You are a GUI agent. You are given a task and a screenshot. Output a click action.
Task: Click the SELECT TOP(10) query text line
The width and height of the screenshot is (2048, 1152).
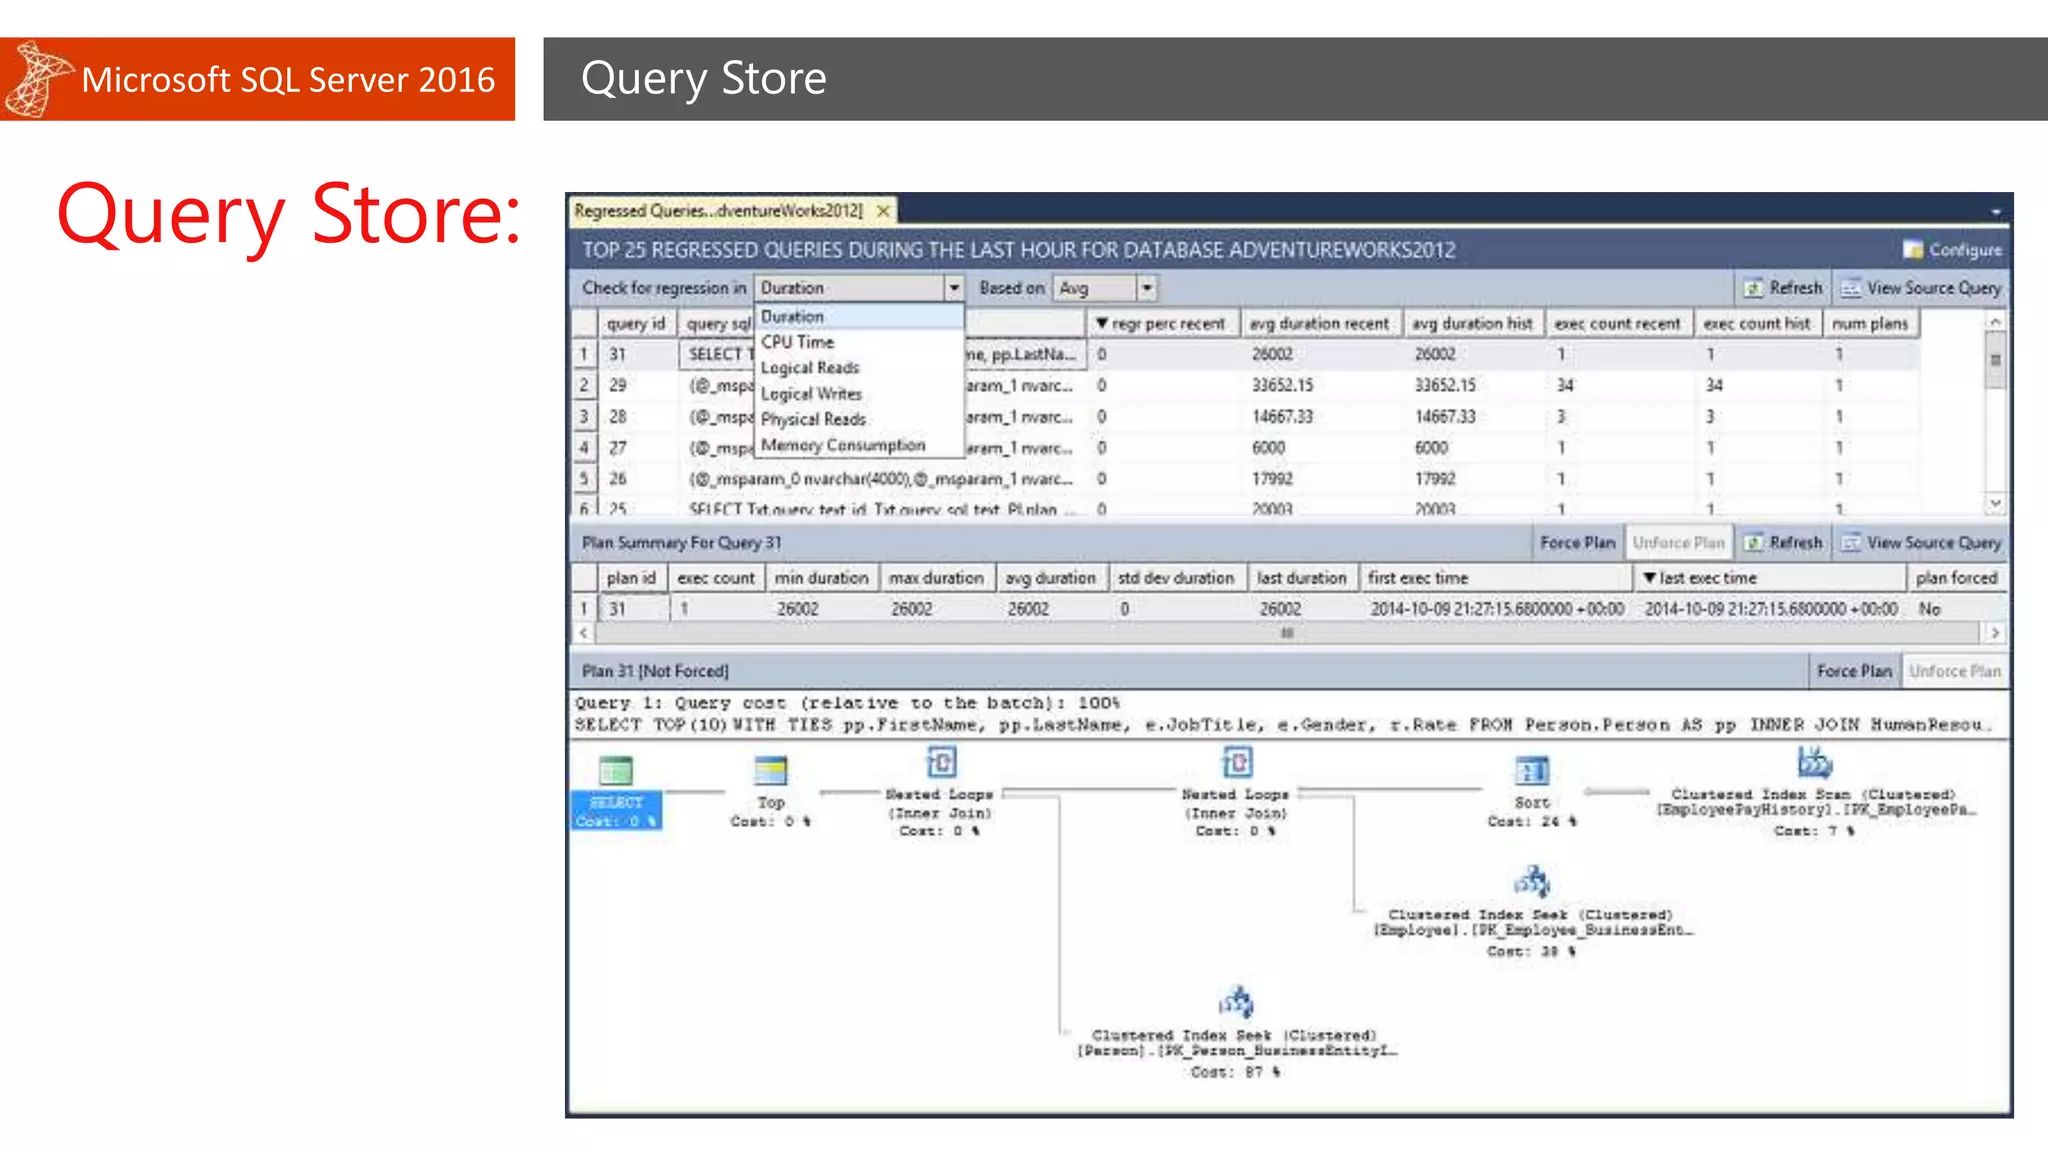click(x=1283, y=725)
